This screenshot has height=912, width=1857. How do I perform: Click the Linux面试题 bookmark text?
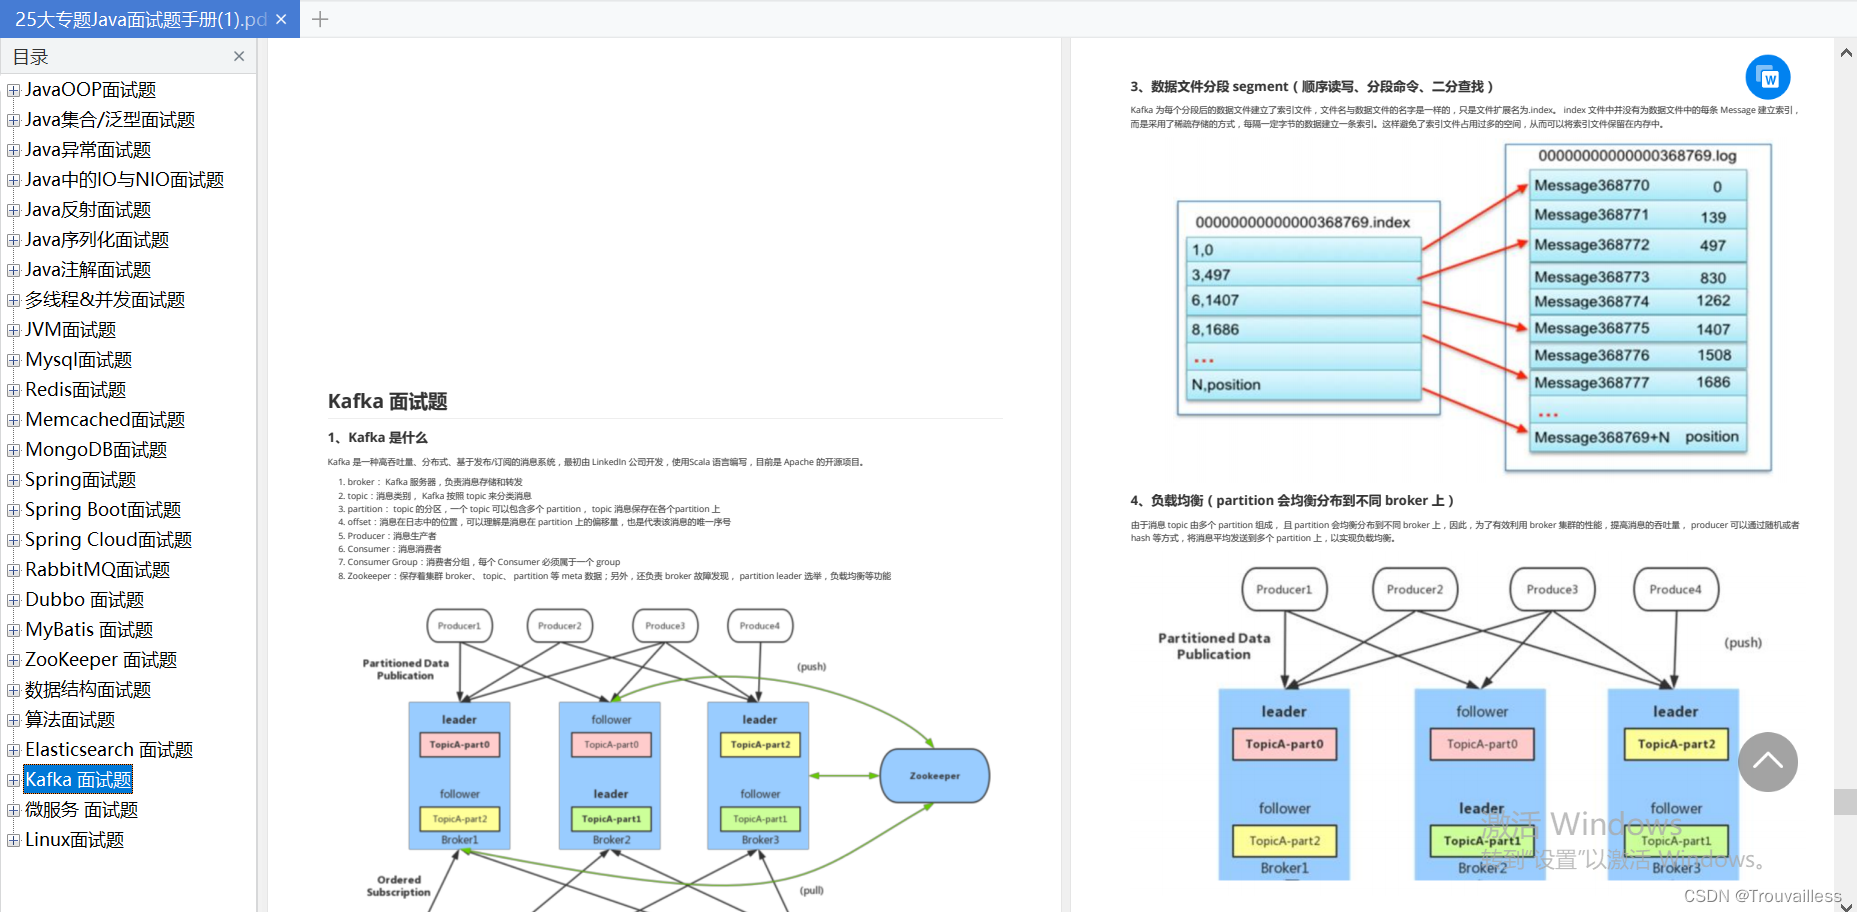click(x=75, y=840)
